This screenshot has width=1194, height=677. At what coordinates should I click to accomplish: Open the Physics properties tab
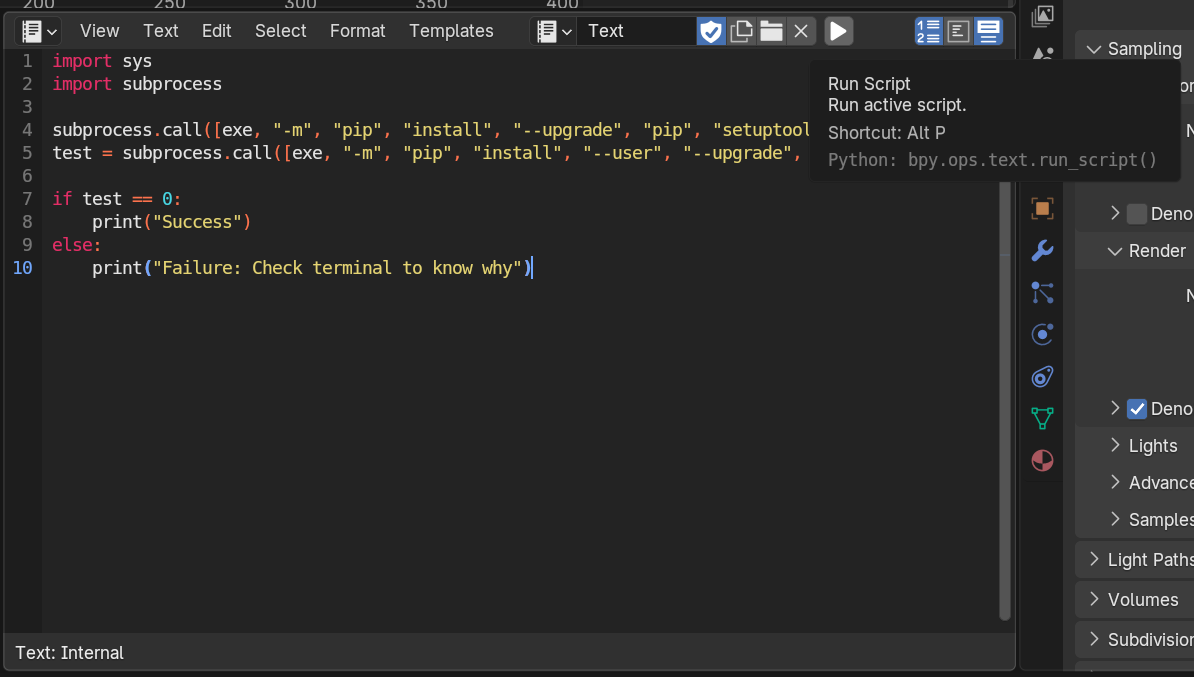[x=1042, y=334]
